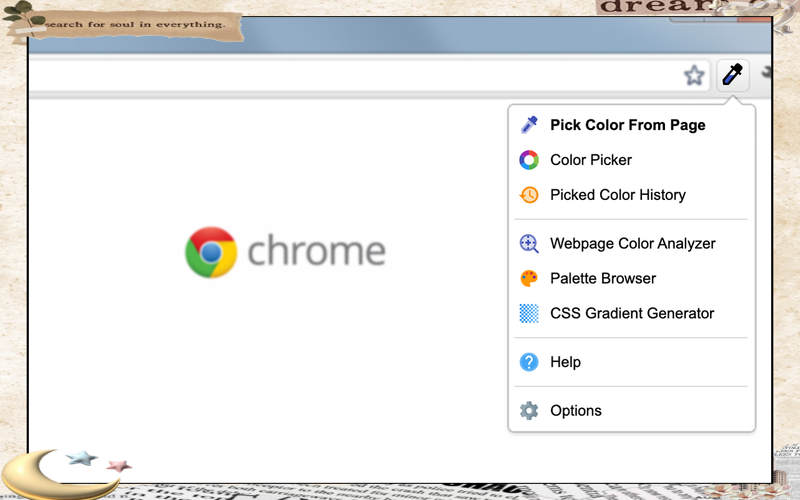The height and width of the screenshot is (500, 800).
Task: Click the orange clock icon for color history
Action: coord(529,194)
